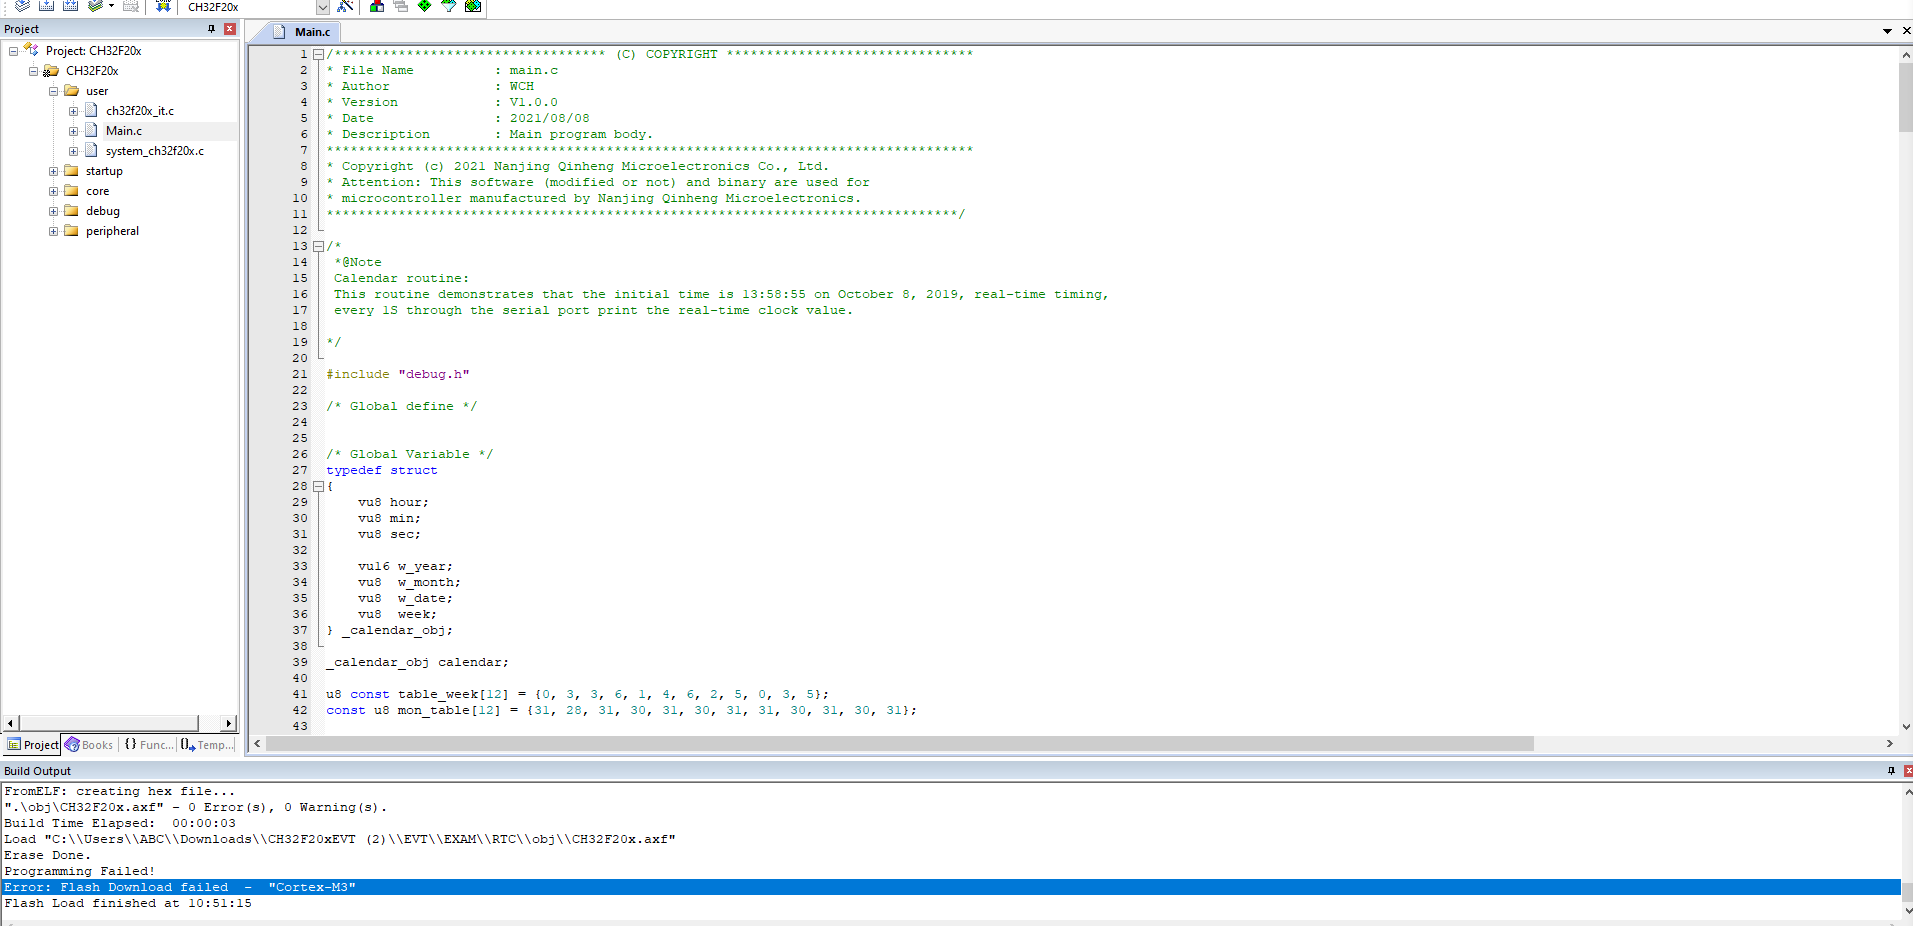Click the Download to flash (LOAD) icon
The height and width of the screenshot is (926, 1913).
pos(163,6)
